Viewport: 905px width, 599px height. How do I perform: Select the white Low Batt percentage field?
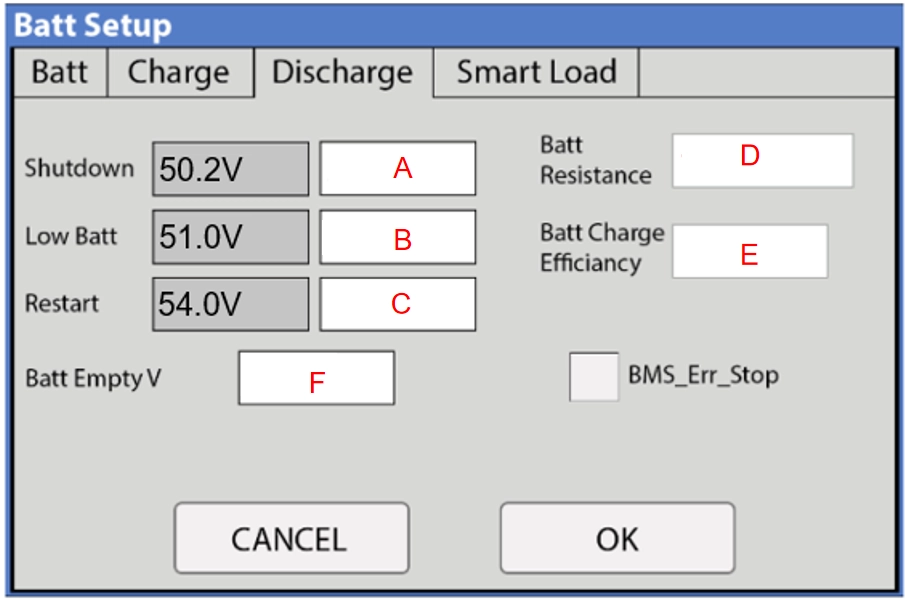[398, 237]
